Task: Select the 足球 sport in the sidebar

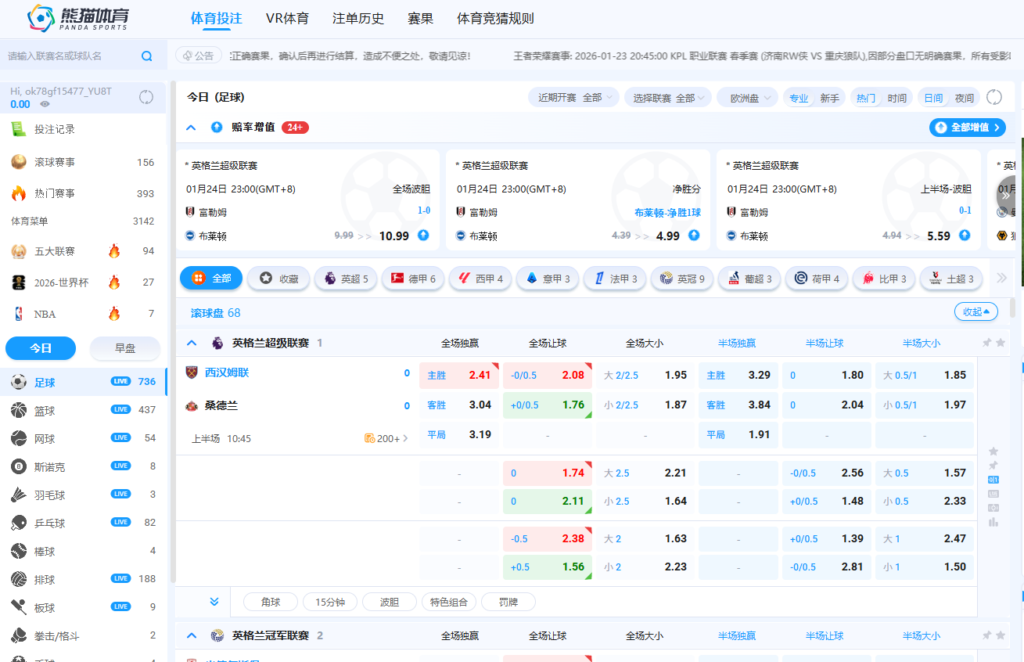Action: (x=45, y=382)
